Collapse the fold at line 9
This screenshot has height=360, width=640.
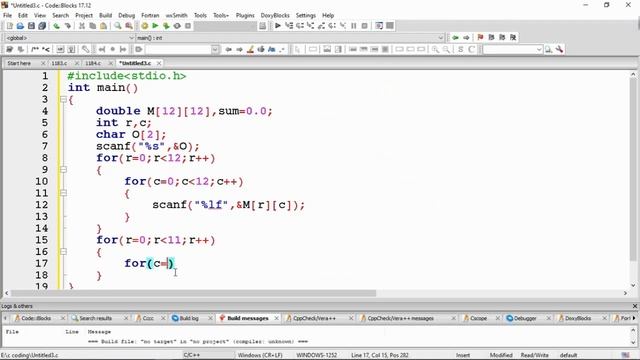coord(63,169)
